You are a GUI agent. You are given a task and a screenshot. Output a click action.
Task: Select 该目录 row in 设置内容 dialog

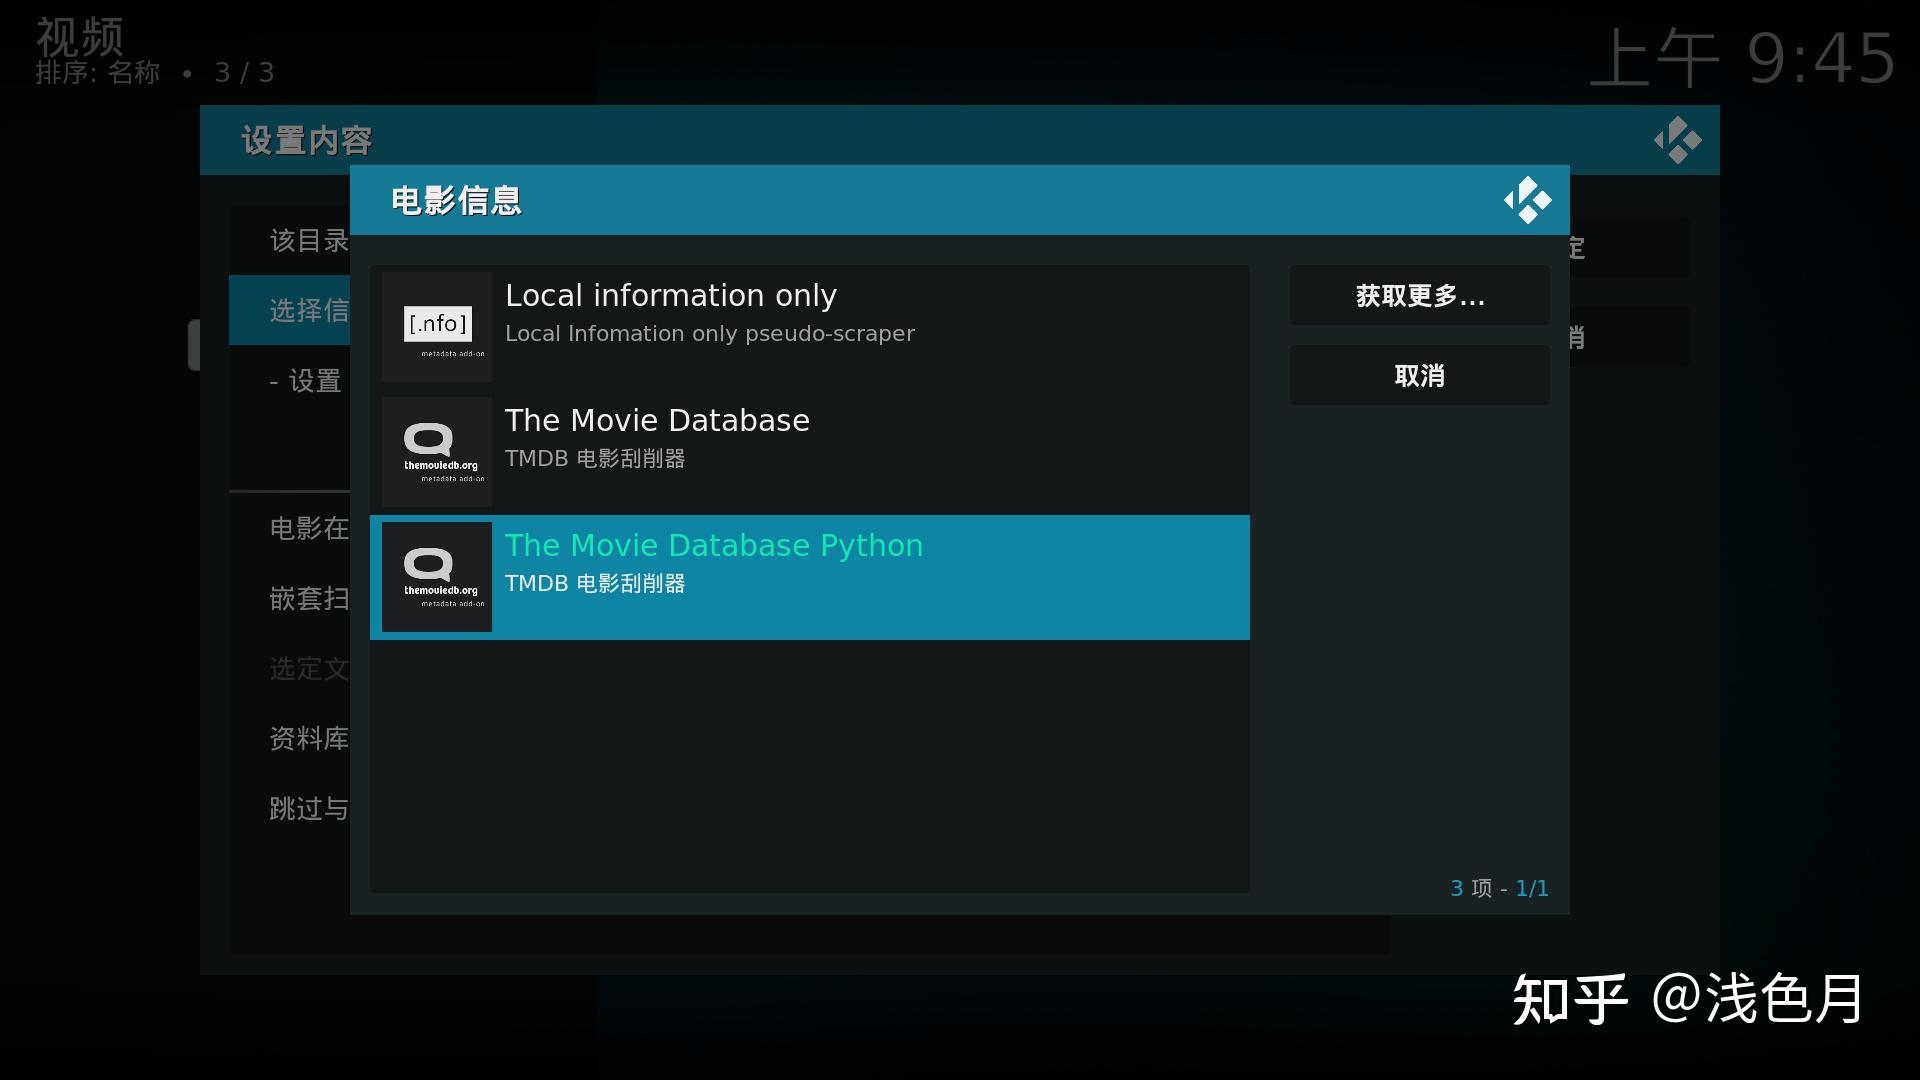click(290, 240)
